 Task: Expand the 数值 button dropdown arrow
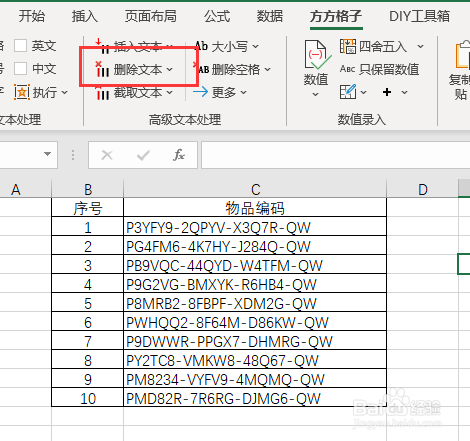(315, 95)
